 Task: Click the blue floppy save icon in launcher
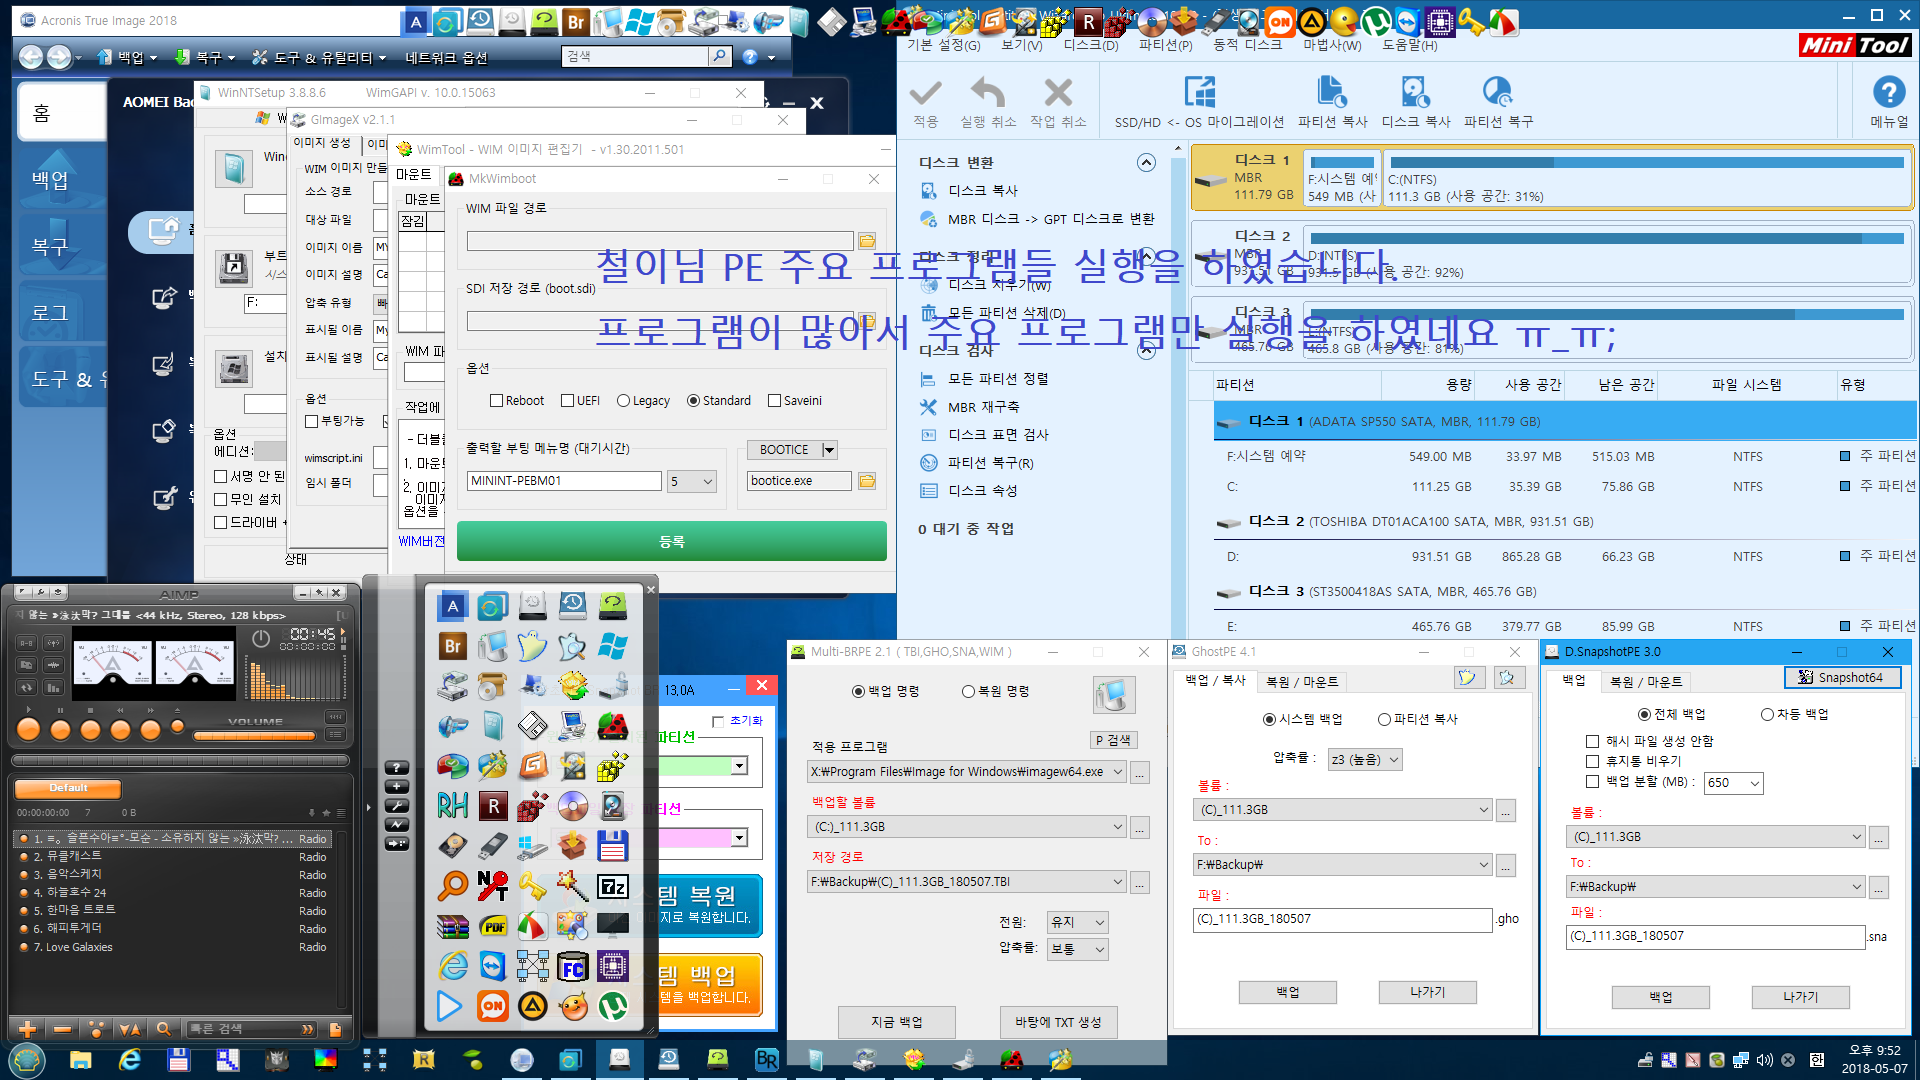point(612,846)
